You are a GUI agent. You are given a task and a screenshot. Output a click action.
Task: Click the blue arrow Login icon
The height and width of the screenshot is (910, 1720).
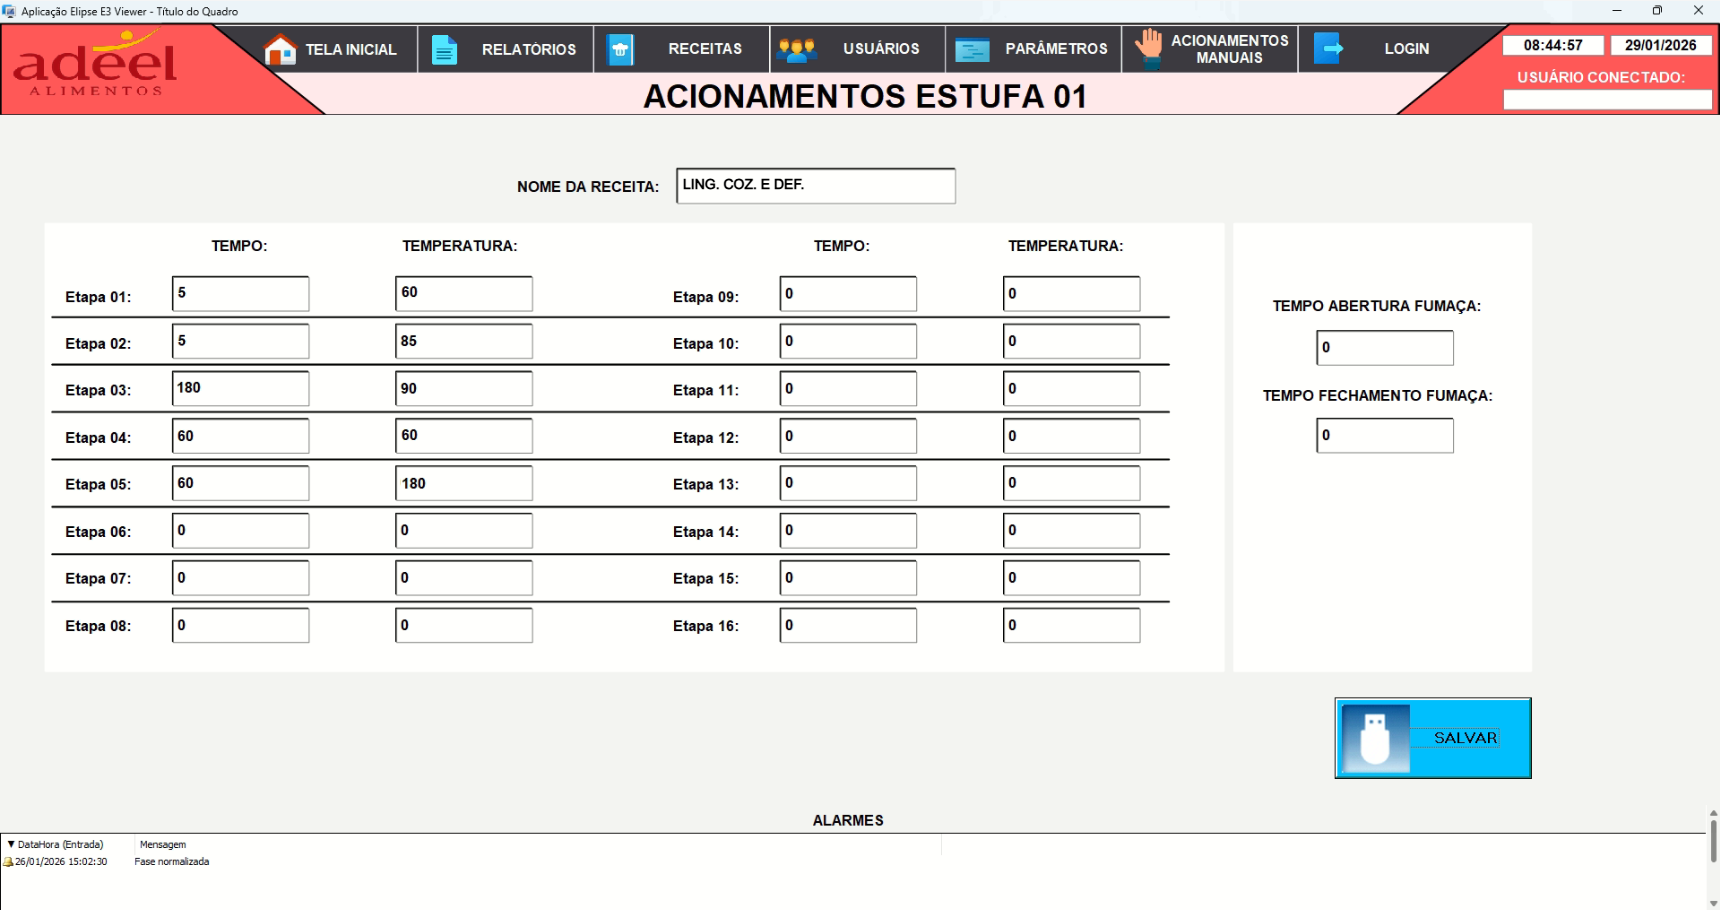tap(1328, 48)
